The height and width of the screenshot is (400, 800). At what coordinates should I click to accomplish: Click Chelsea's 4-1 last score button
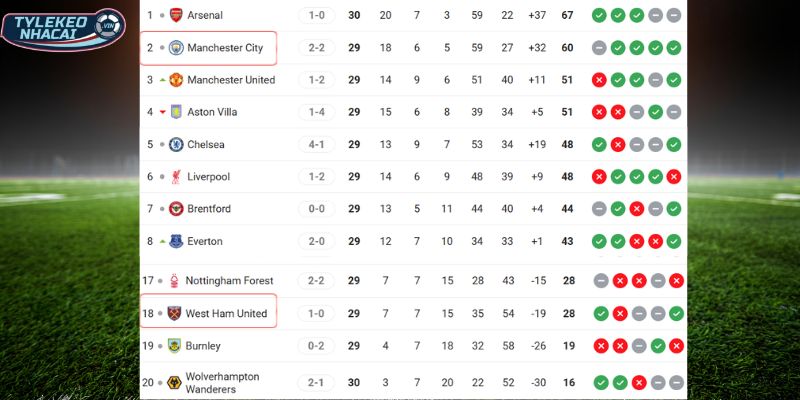(x=316, y=144)
